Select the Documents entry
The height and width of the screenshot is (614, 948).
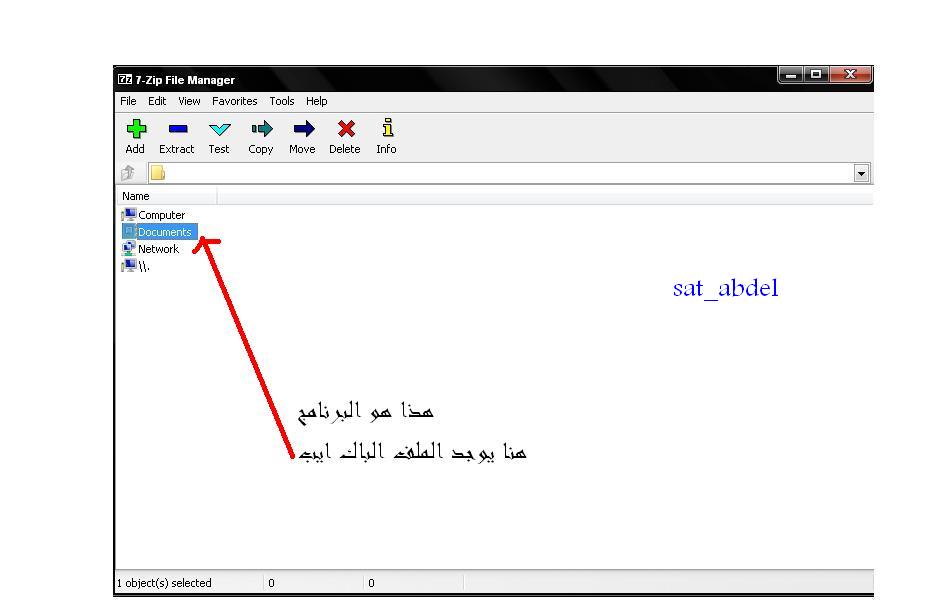(160, 231)
